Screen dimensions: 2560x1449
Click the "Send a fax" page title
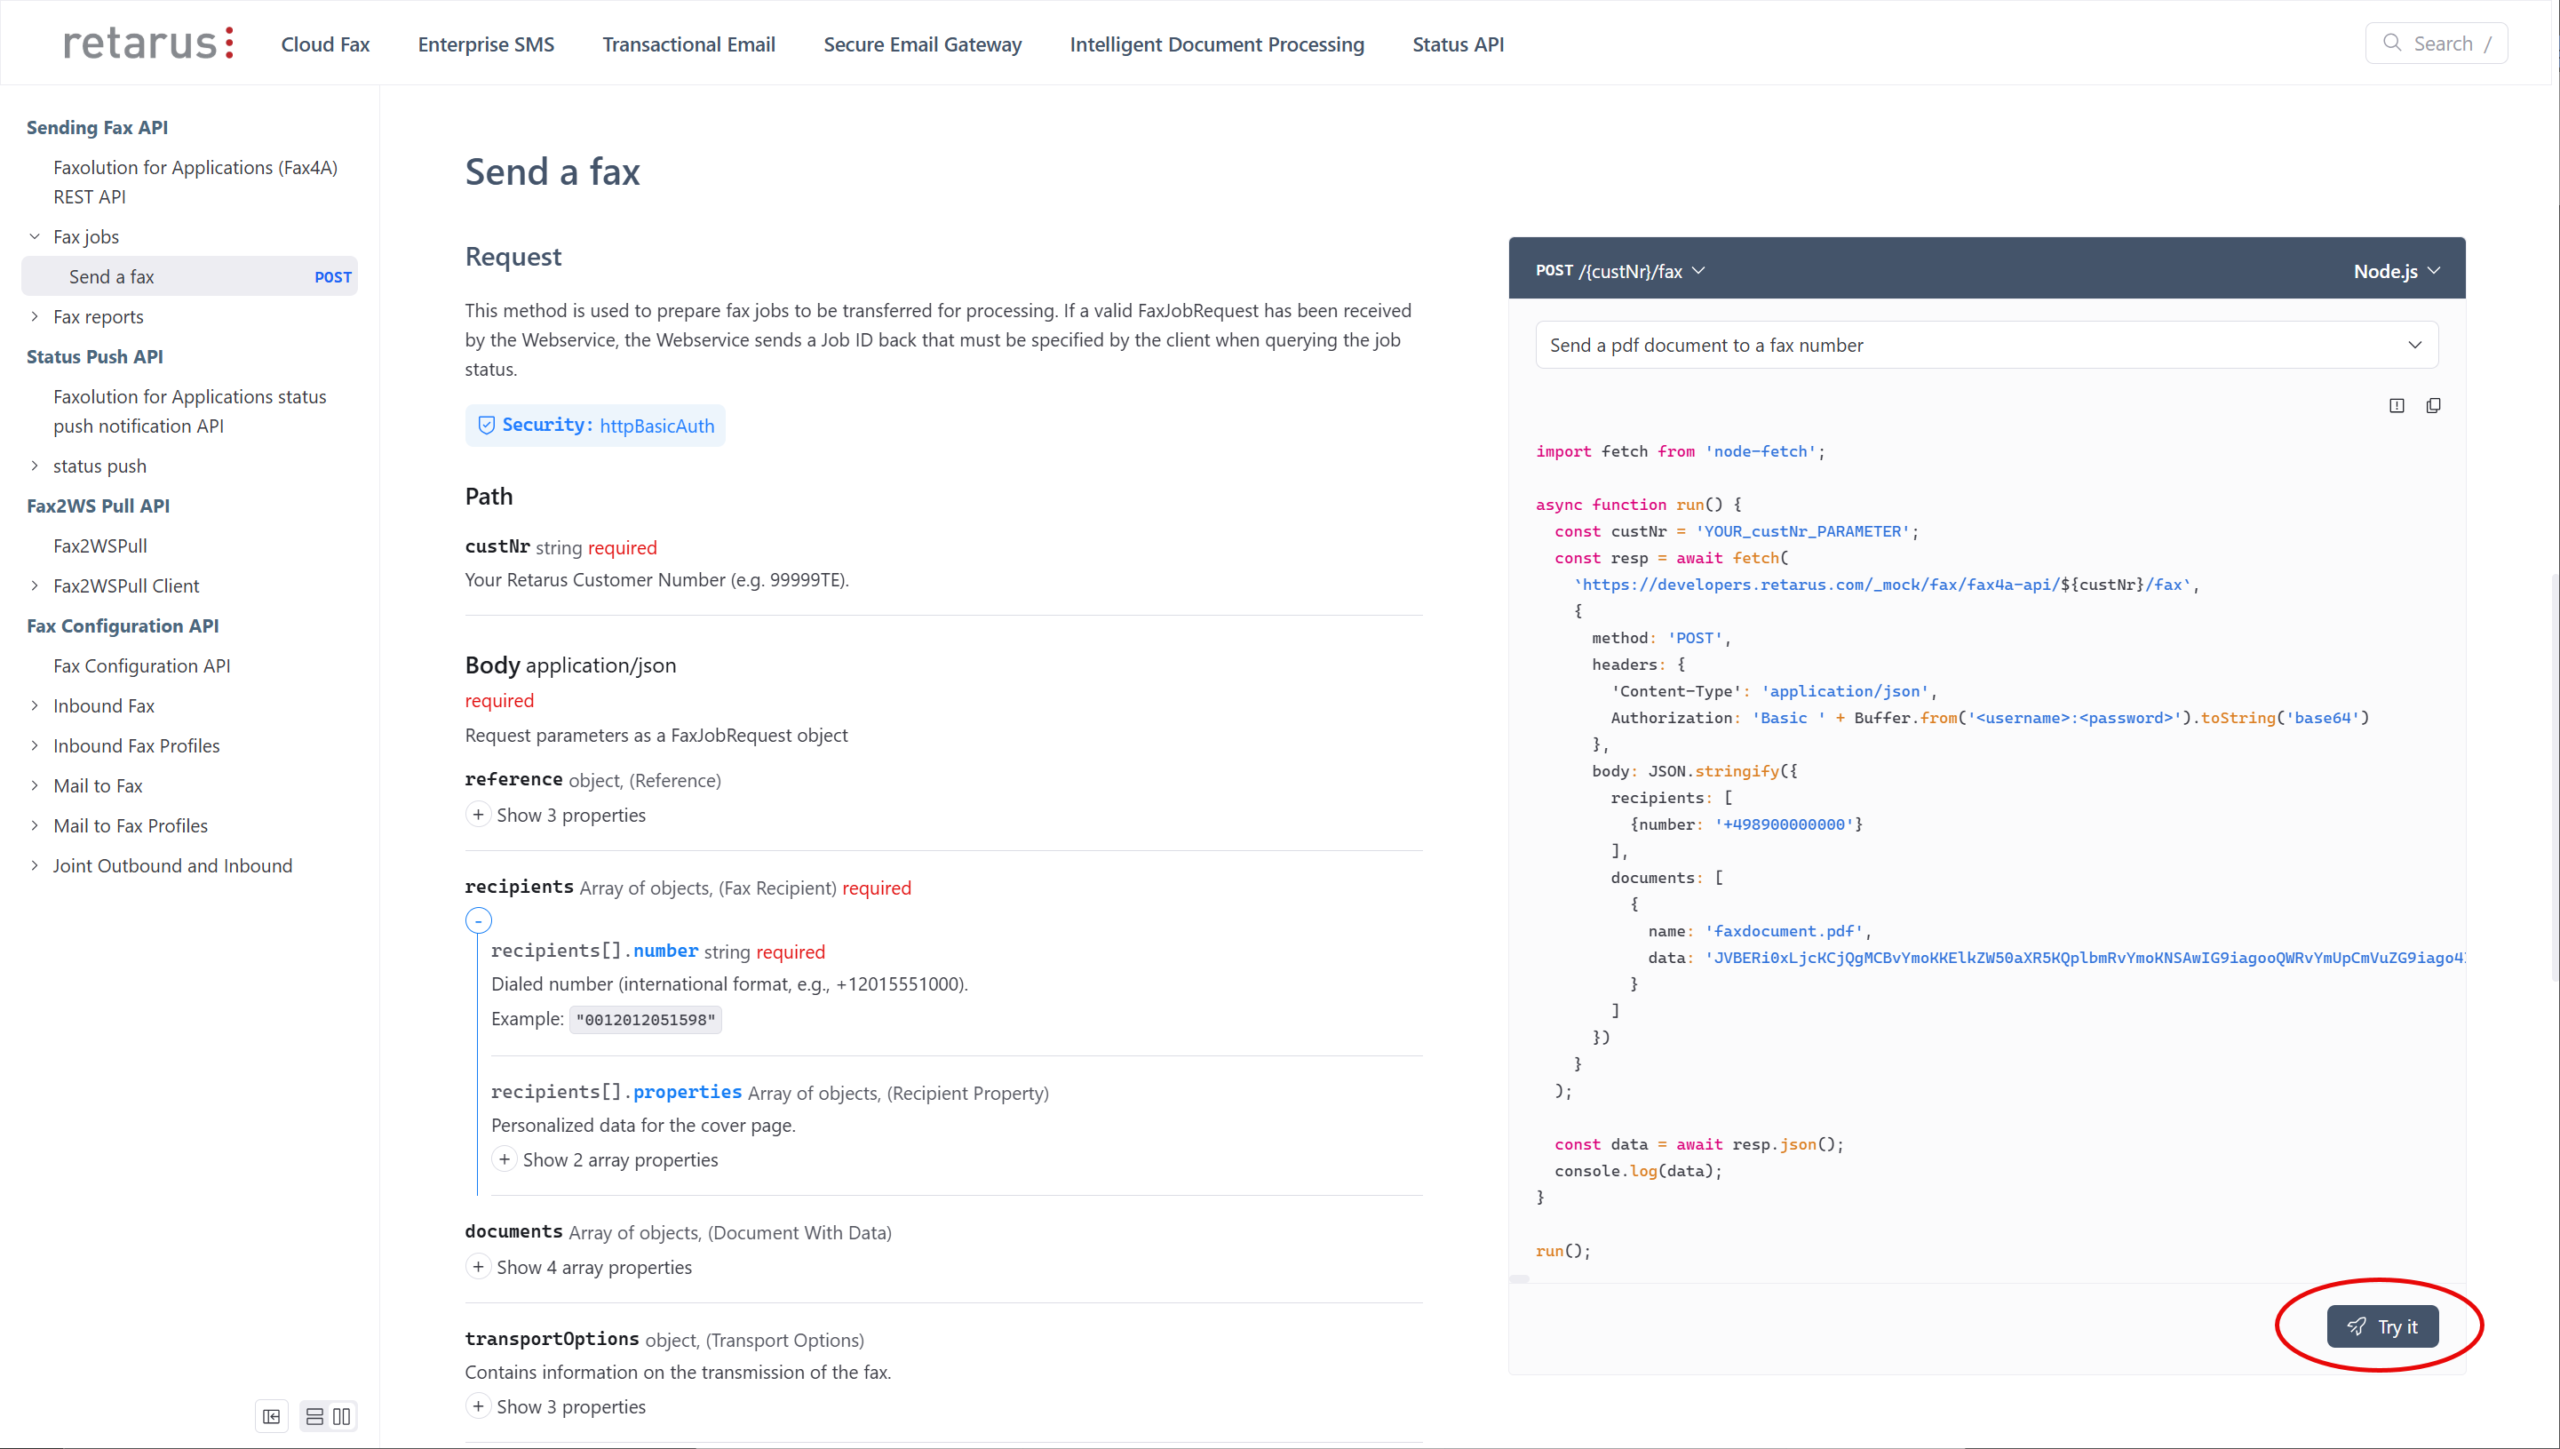[x=552, y=172]
